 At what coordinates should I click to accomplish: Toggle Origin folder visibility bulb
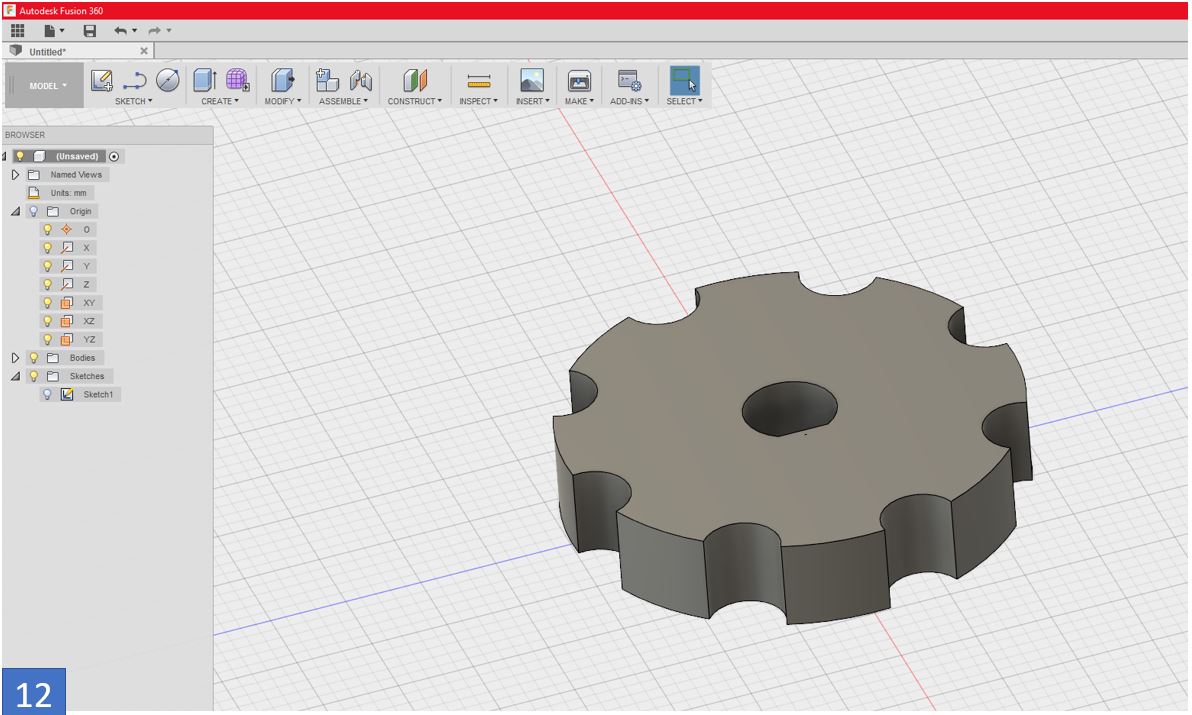tap(33, 211)
